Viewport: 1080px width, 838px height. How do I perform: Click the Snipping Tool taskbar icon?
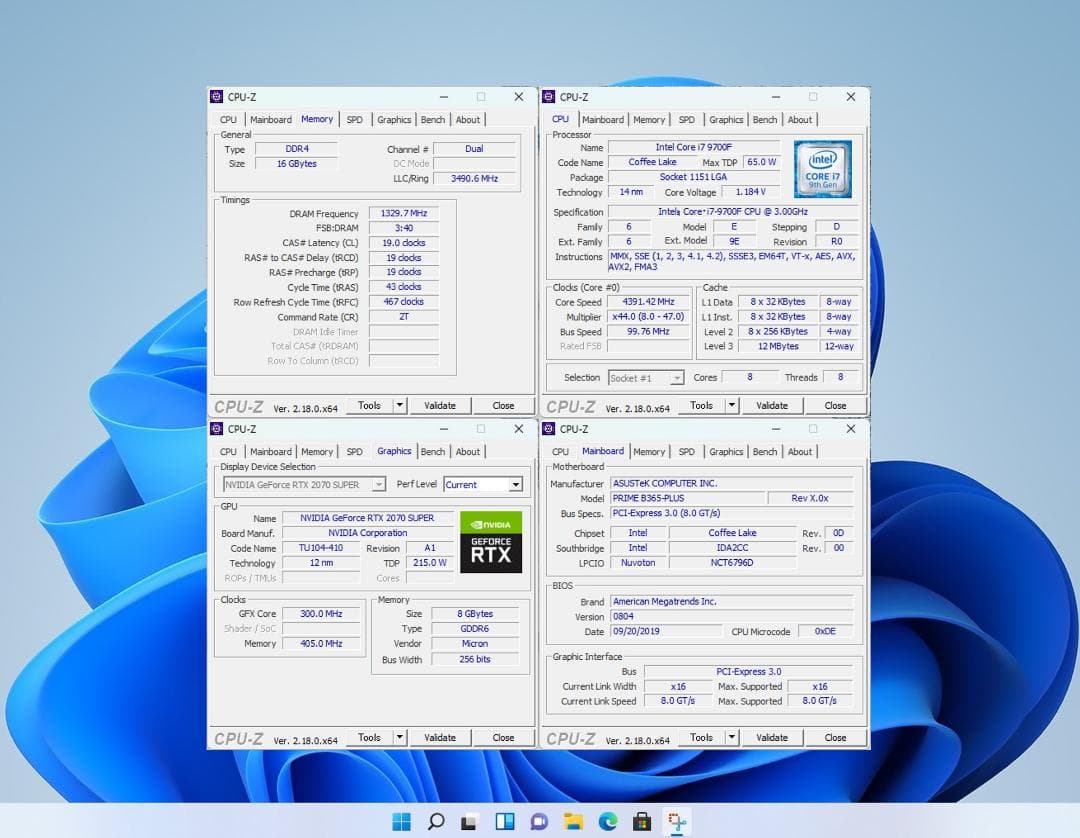pos(676,821)
